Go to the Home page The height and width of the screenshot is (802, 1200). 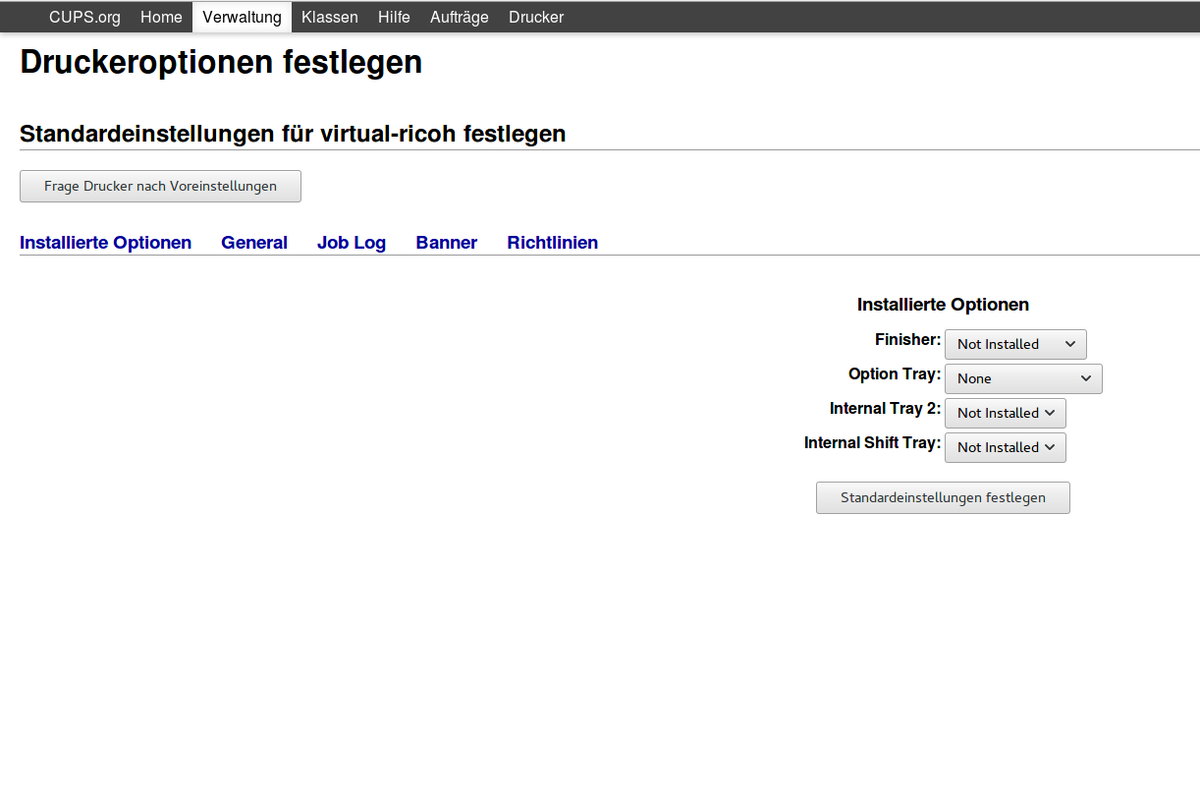tap(161, 17)
